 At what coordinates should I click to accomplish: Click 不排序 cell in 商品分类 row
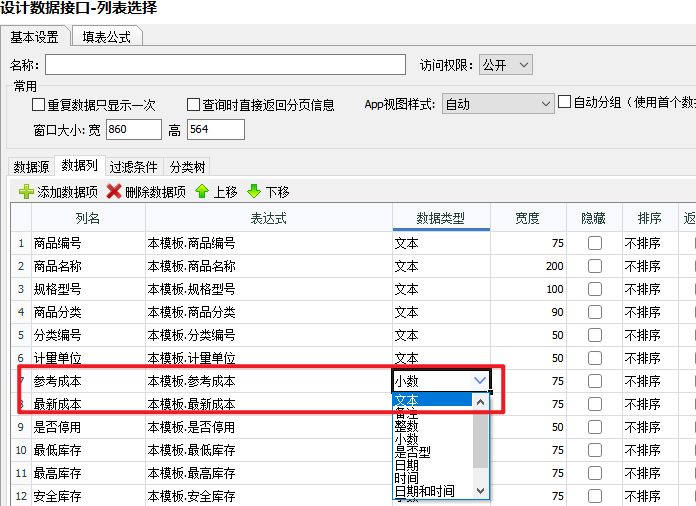[649, 312]
